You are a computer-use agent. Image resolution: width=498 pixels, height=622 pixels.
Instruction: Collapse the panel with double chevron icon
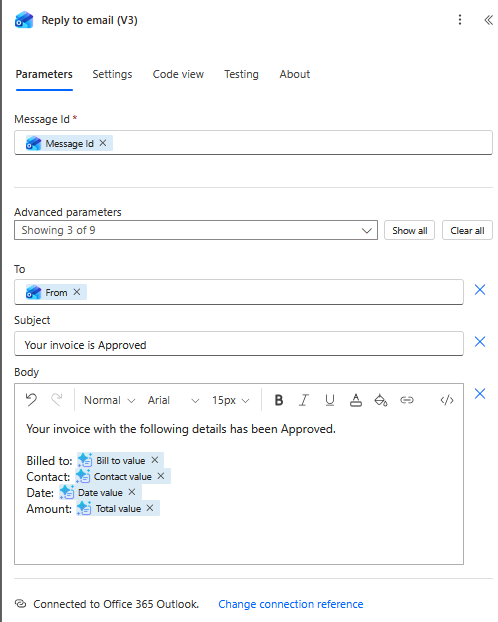[x=488, y=20]
